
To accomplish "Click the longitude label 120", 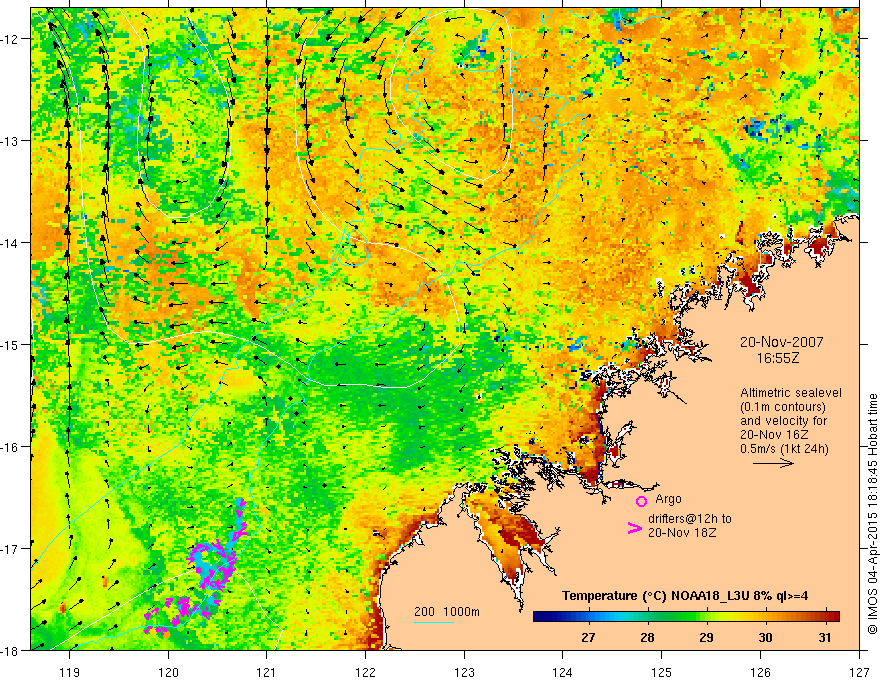I will tap(168, 672).
